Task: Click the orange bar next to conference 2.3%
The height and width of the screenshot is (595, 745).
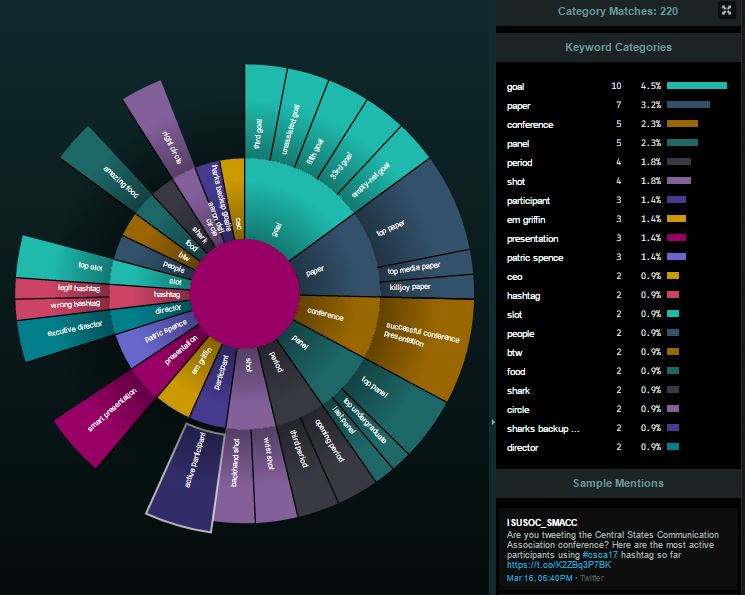Action: coord(682,124)
